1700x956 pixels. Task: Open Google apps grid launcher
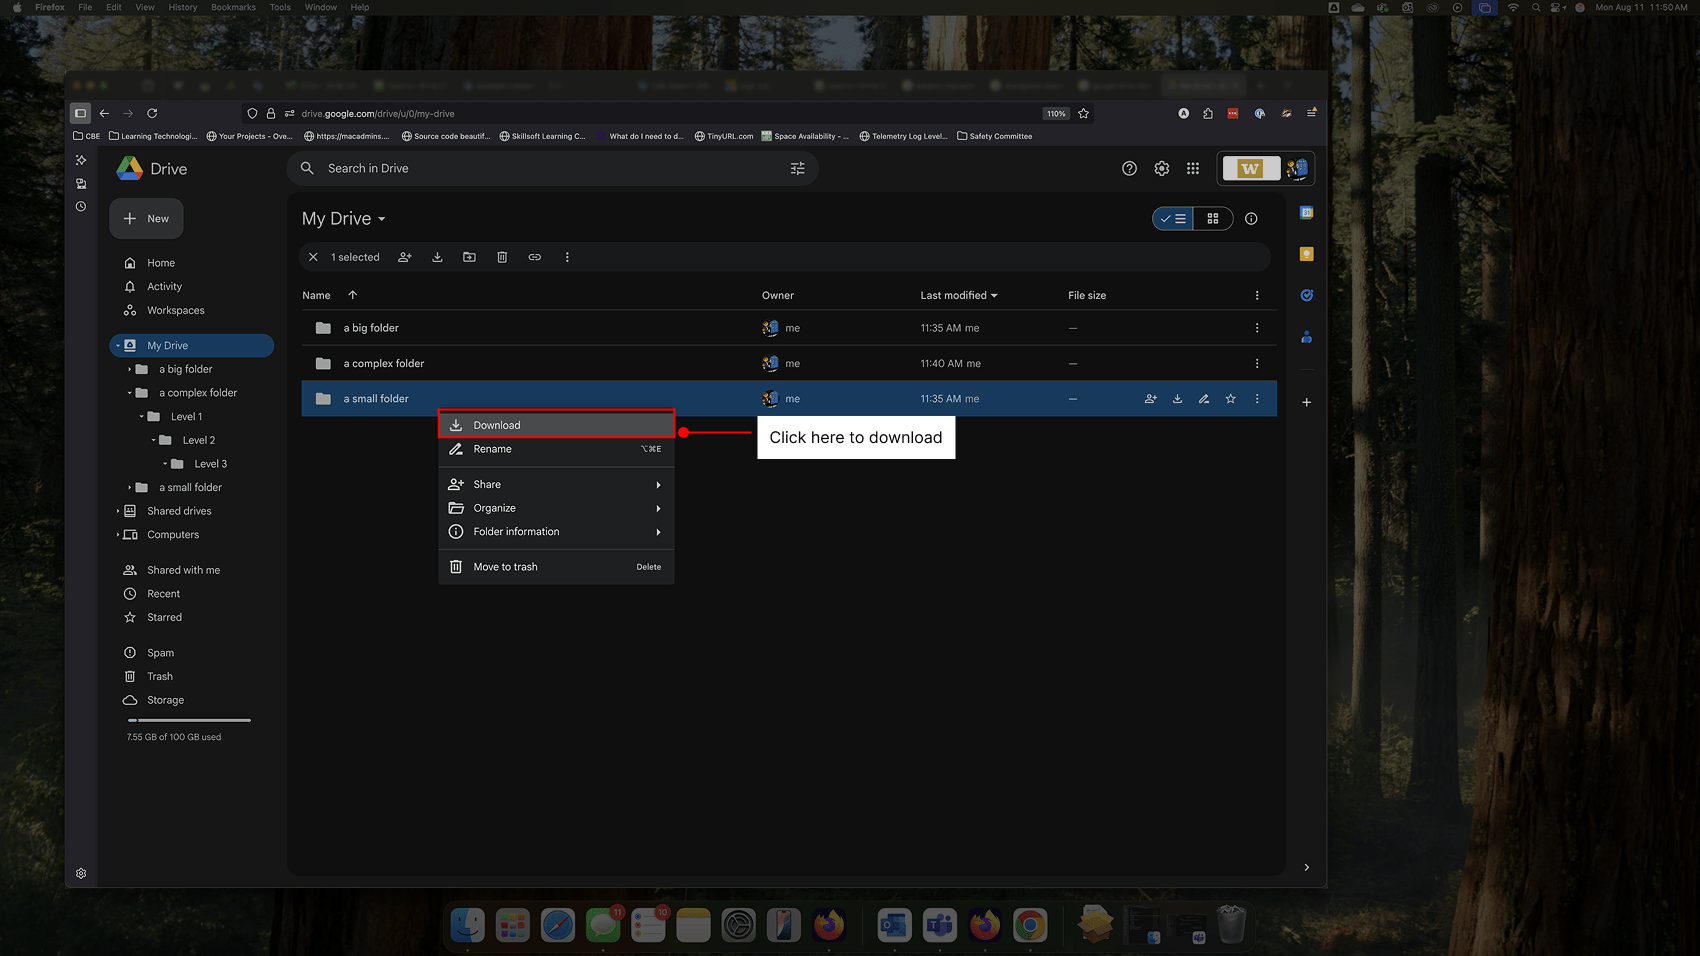click(x=1193, y=168)
